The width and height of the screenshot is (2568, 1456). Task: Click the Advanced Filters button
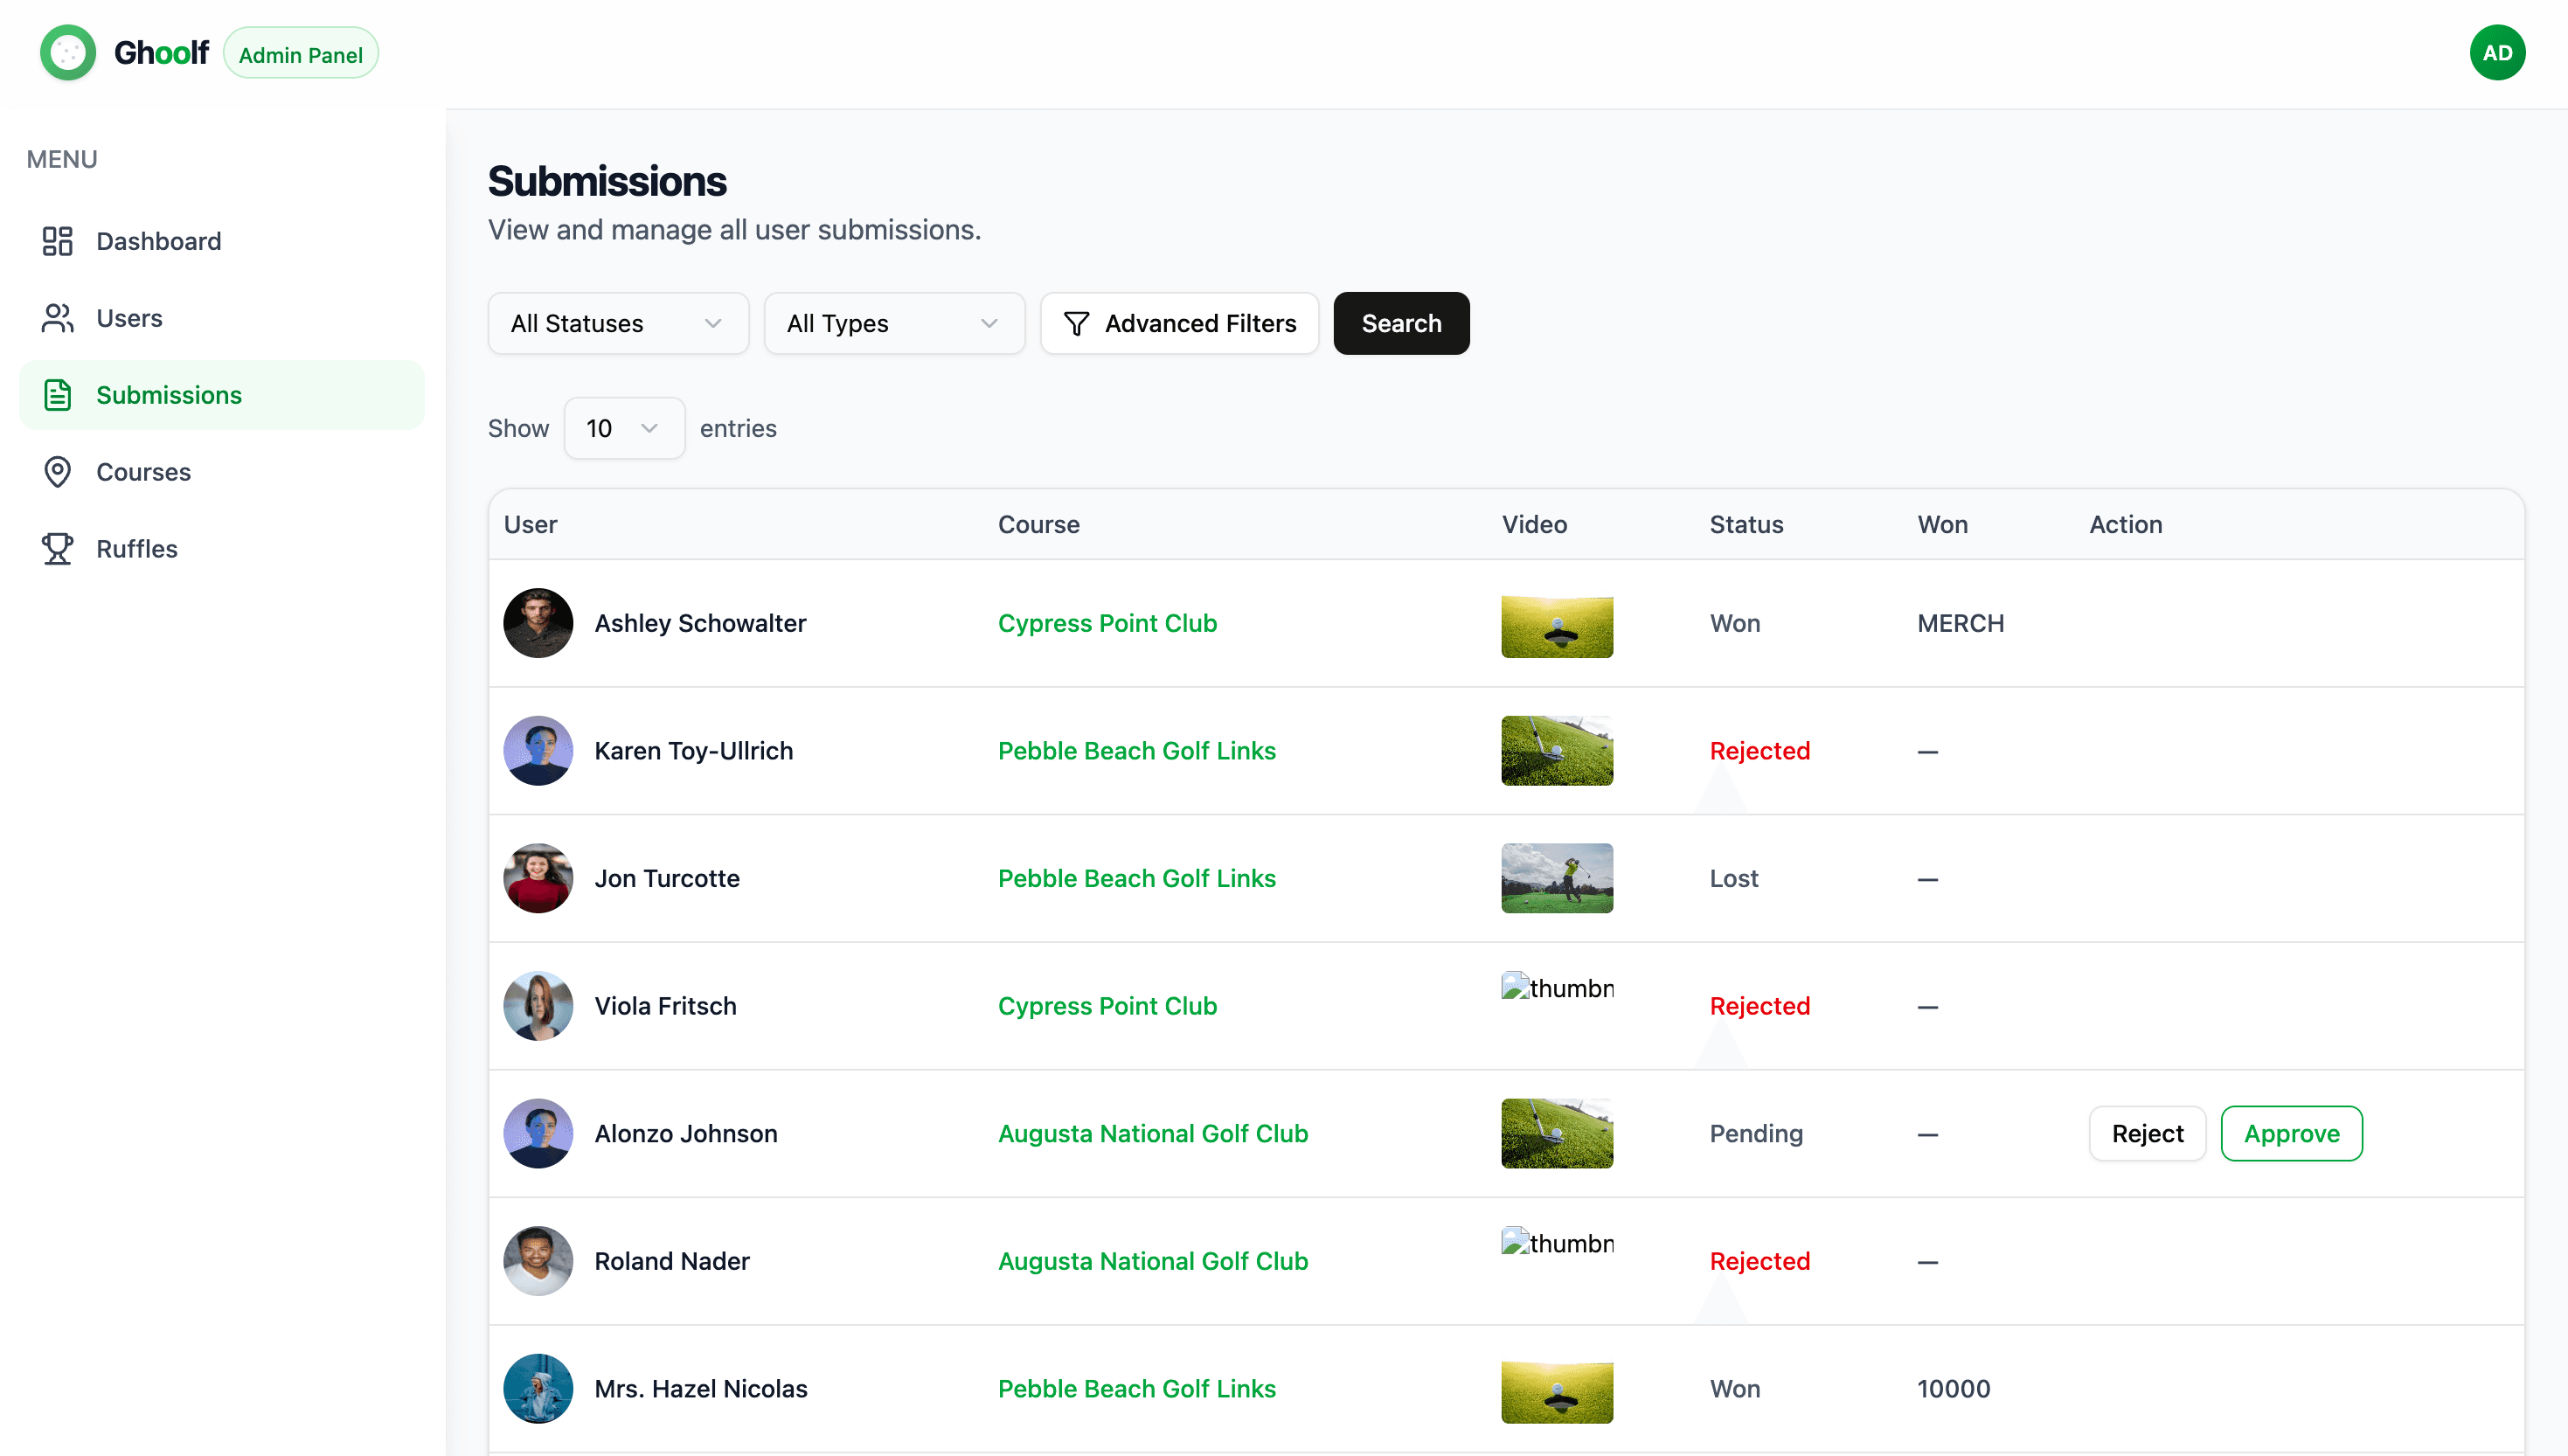click(x=1179, y=324)
